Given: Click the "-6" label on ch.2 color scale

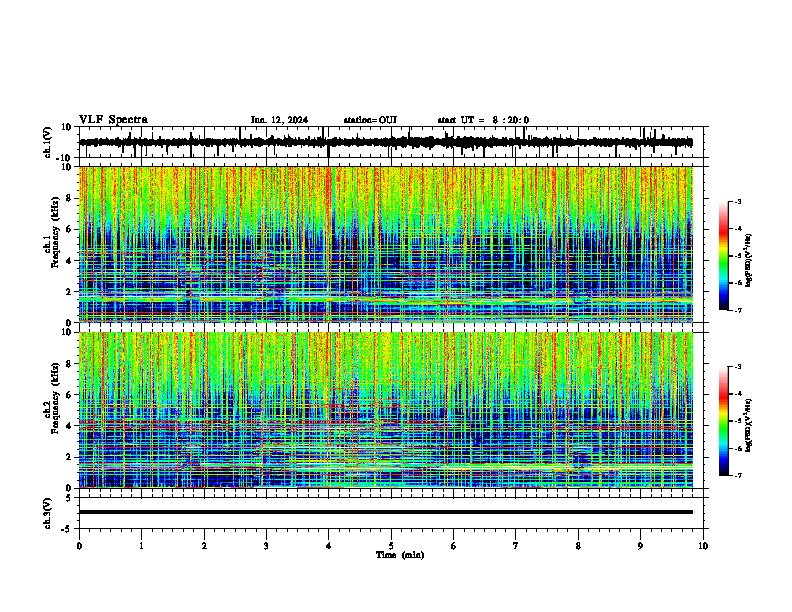Looking at the screenshot, I should (x=738, y=448).
